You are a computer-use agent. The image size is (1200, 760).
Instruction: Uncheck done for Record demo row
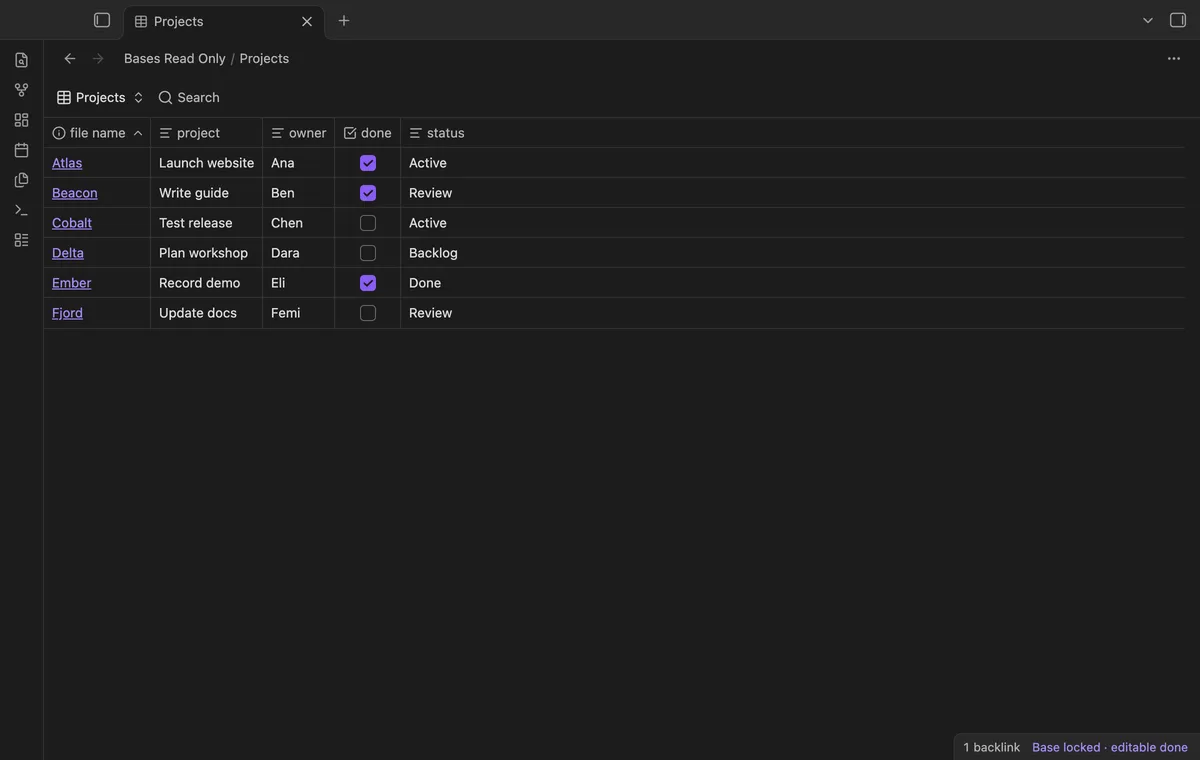tap(368, 283)
